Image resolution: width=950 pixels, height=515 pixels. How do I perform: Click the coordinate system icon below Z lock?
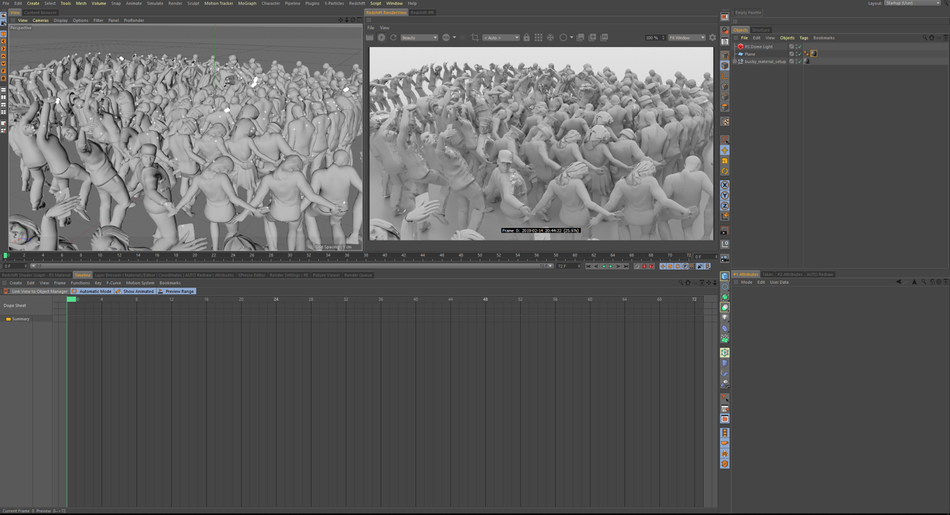(x=725, y=216)
